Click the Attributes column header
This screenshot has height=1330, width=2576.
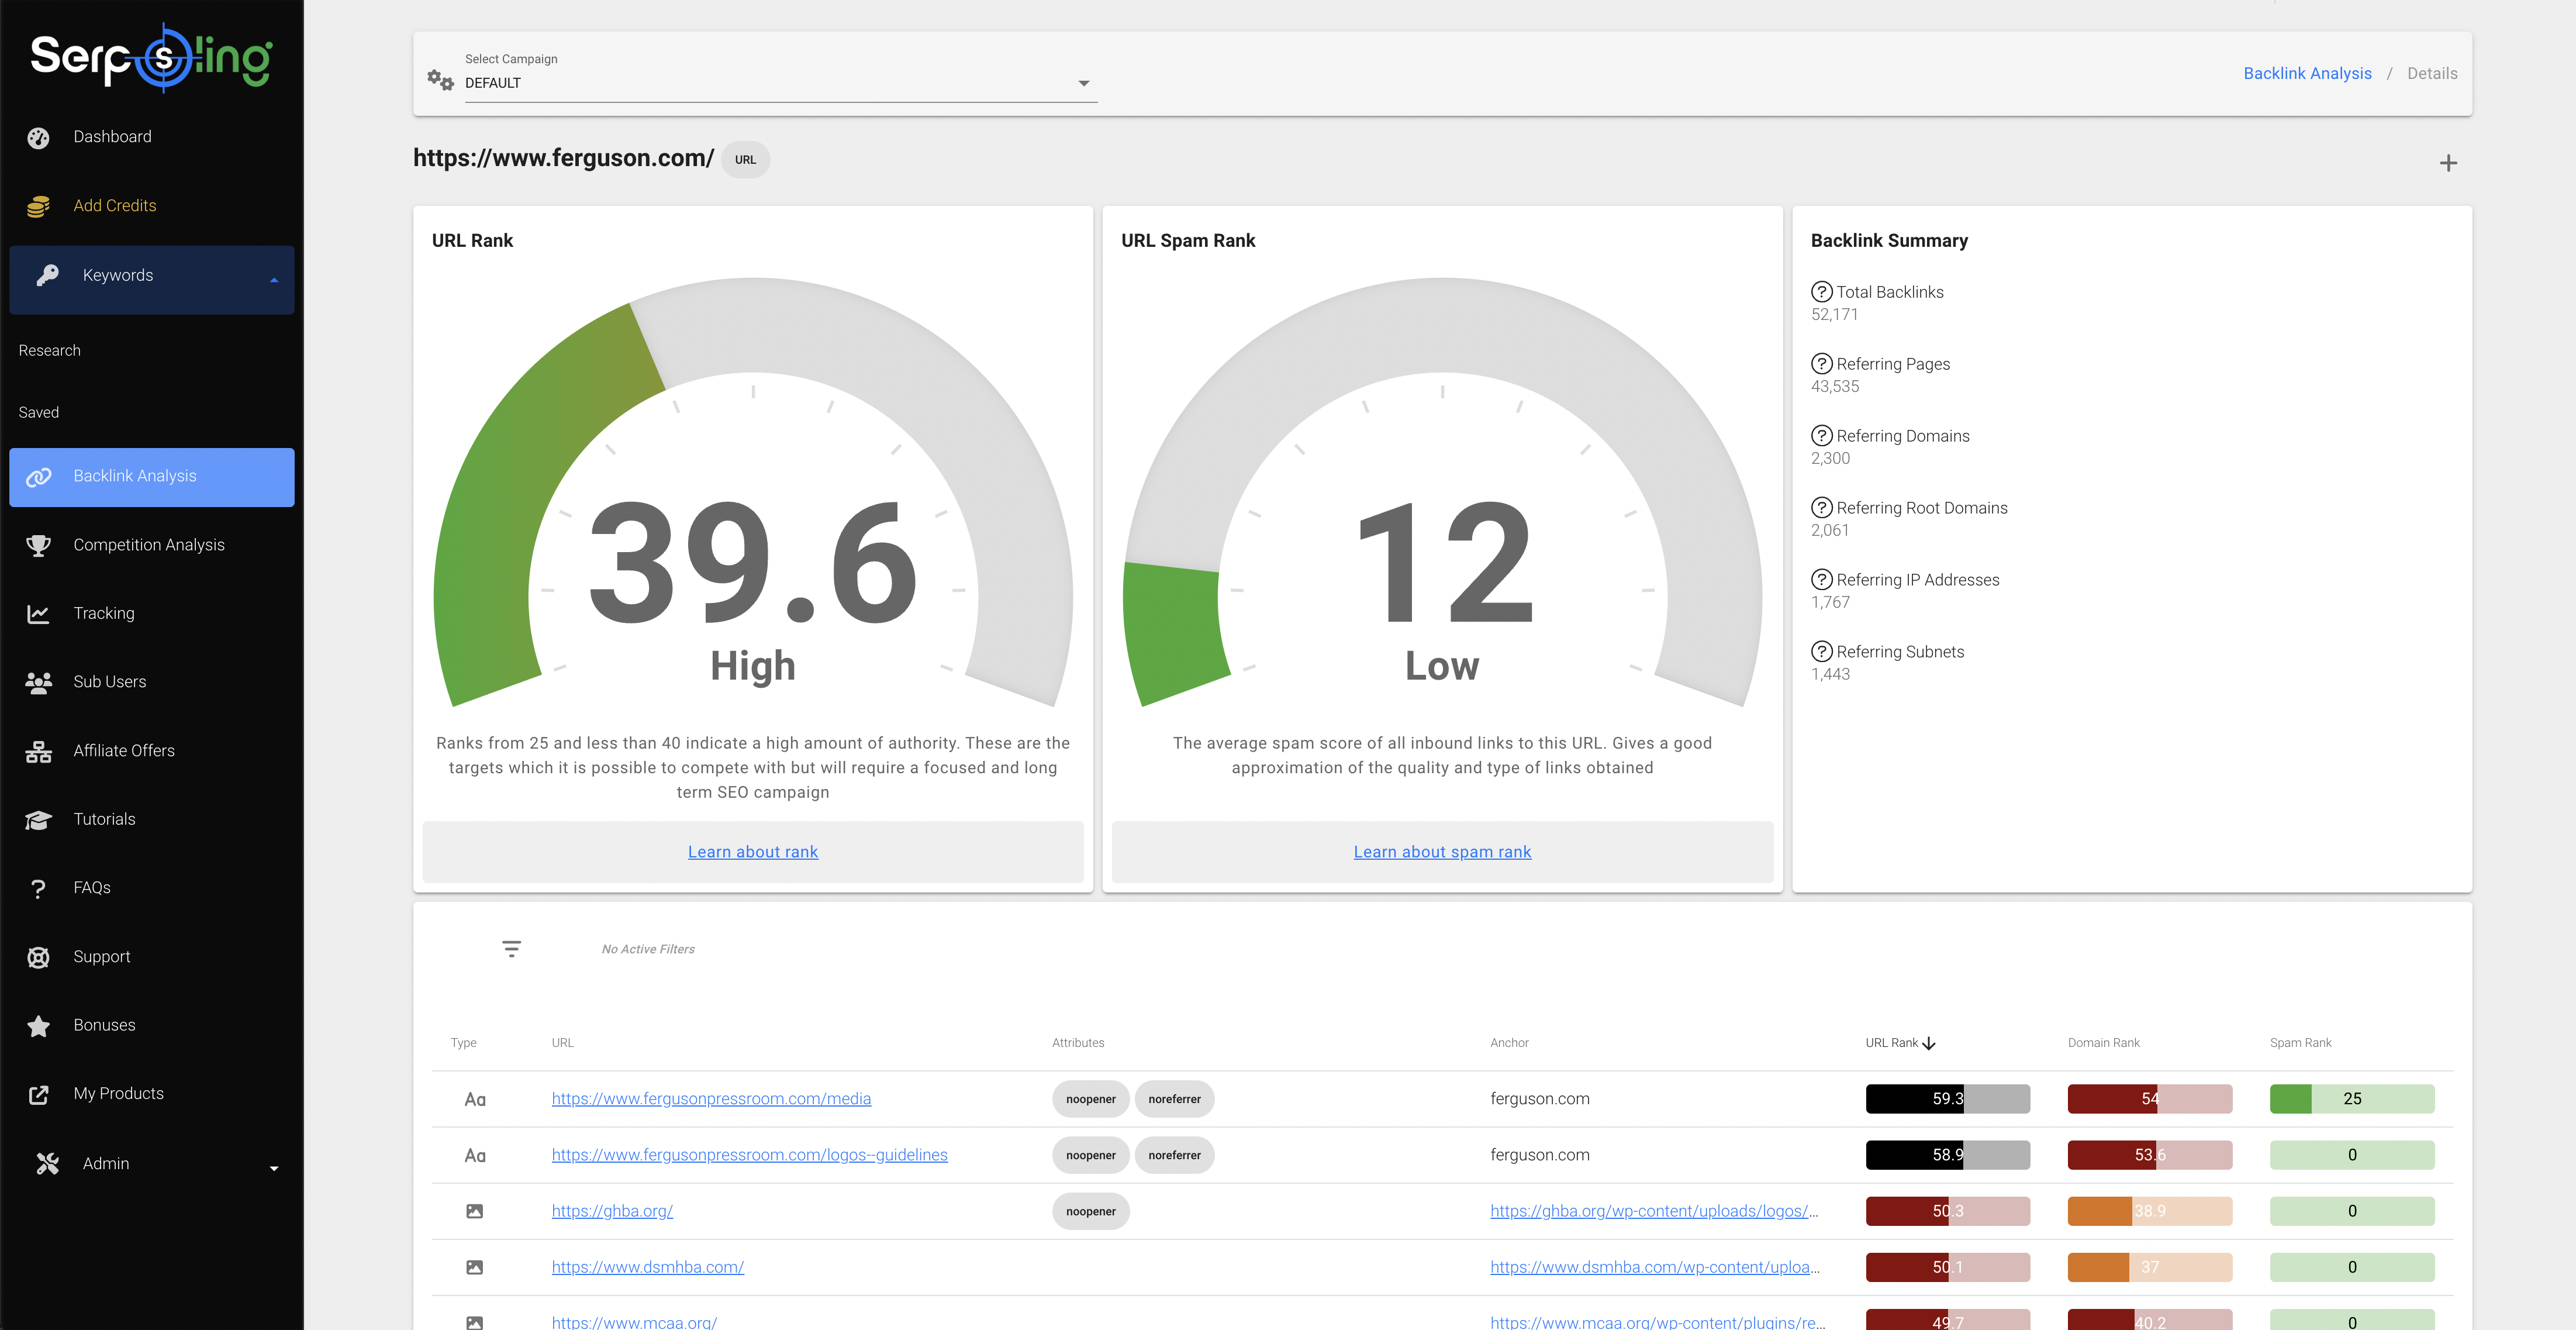[1078, 1043]
